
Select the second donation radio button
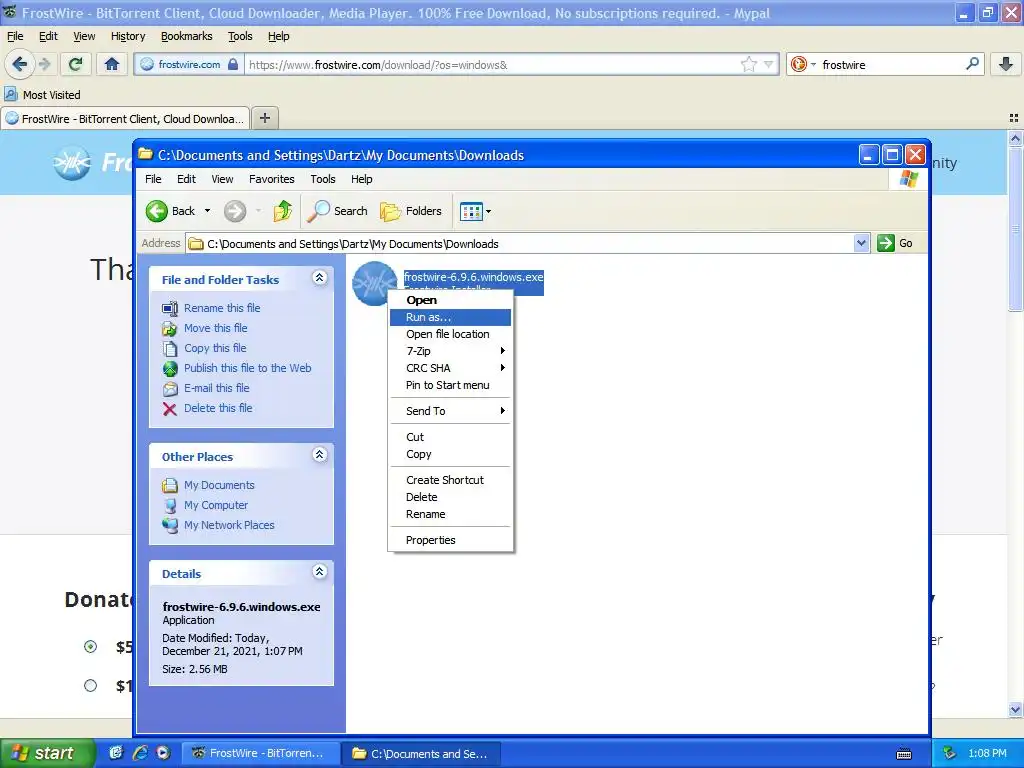(90, 686)
